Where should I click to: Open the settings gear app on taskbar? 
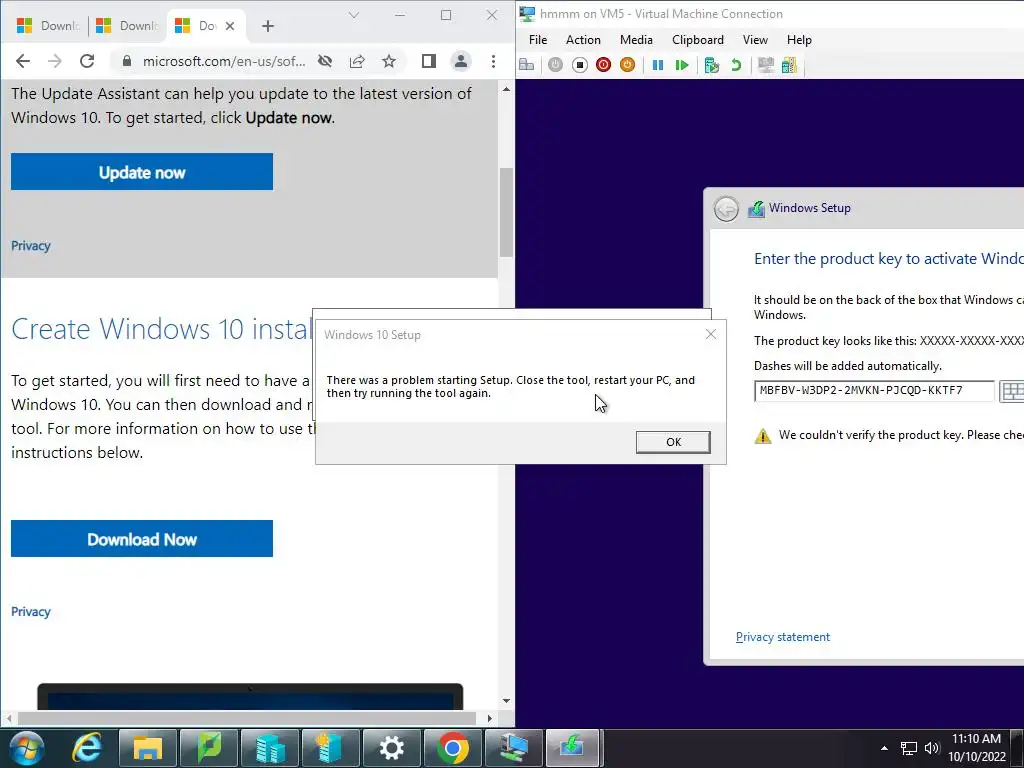[x=392, y=748]
